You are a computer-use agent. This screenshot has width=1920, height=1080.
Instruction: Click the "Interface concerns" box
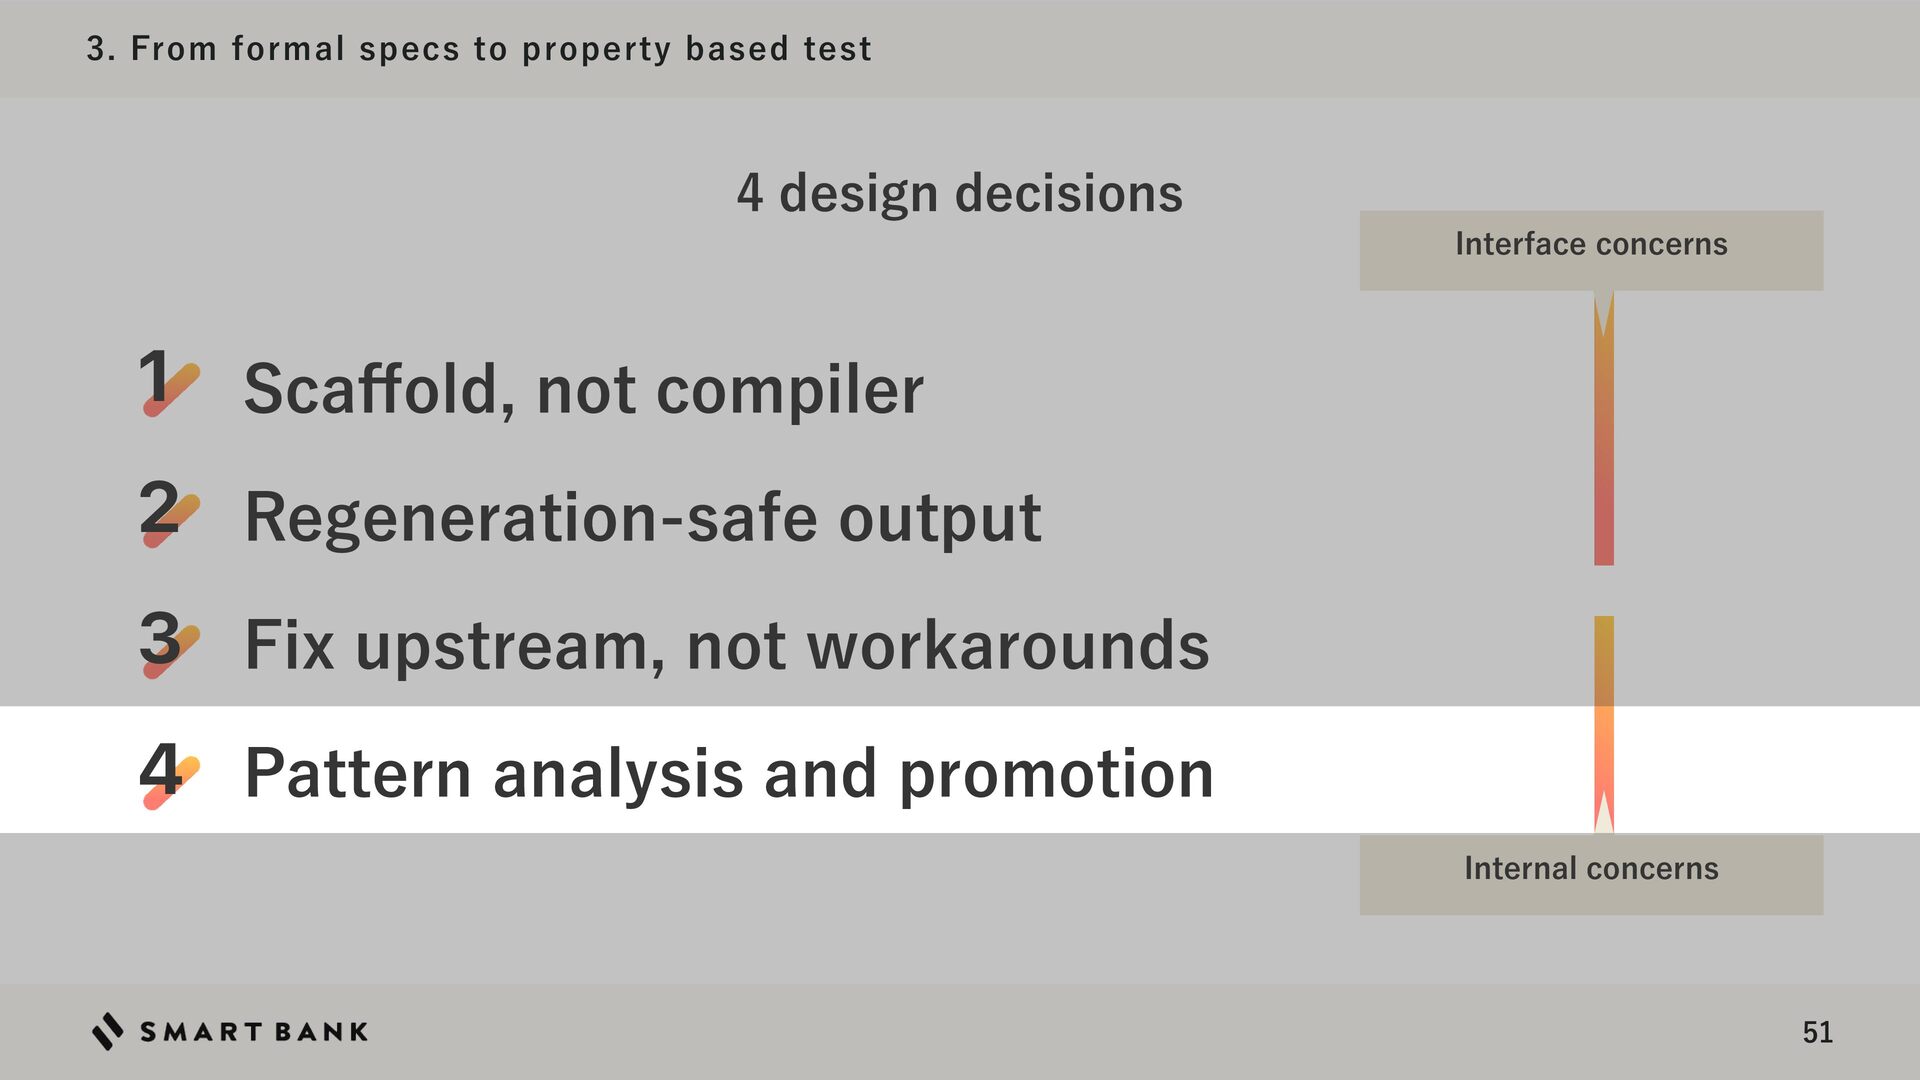[1590, 250]
